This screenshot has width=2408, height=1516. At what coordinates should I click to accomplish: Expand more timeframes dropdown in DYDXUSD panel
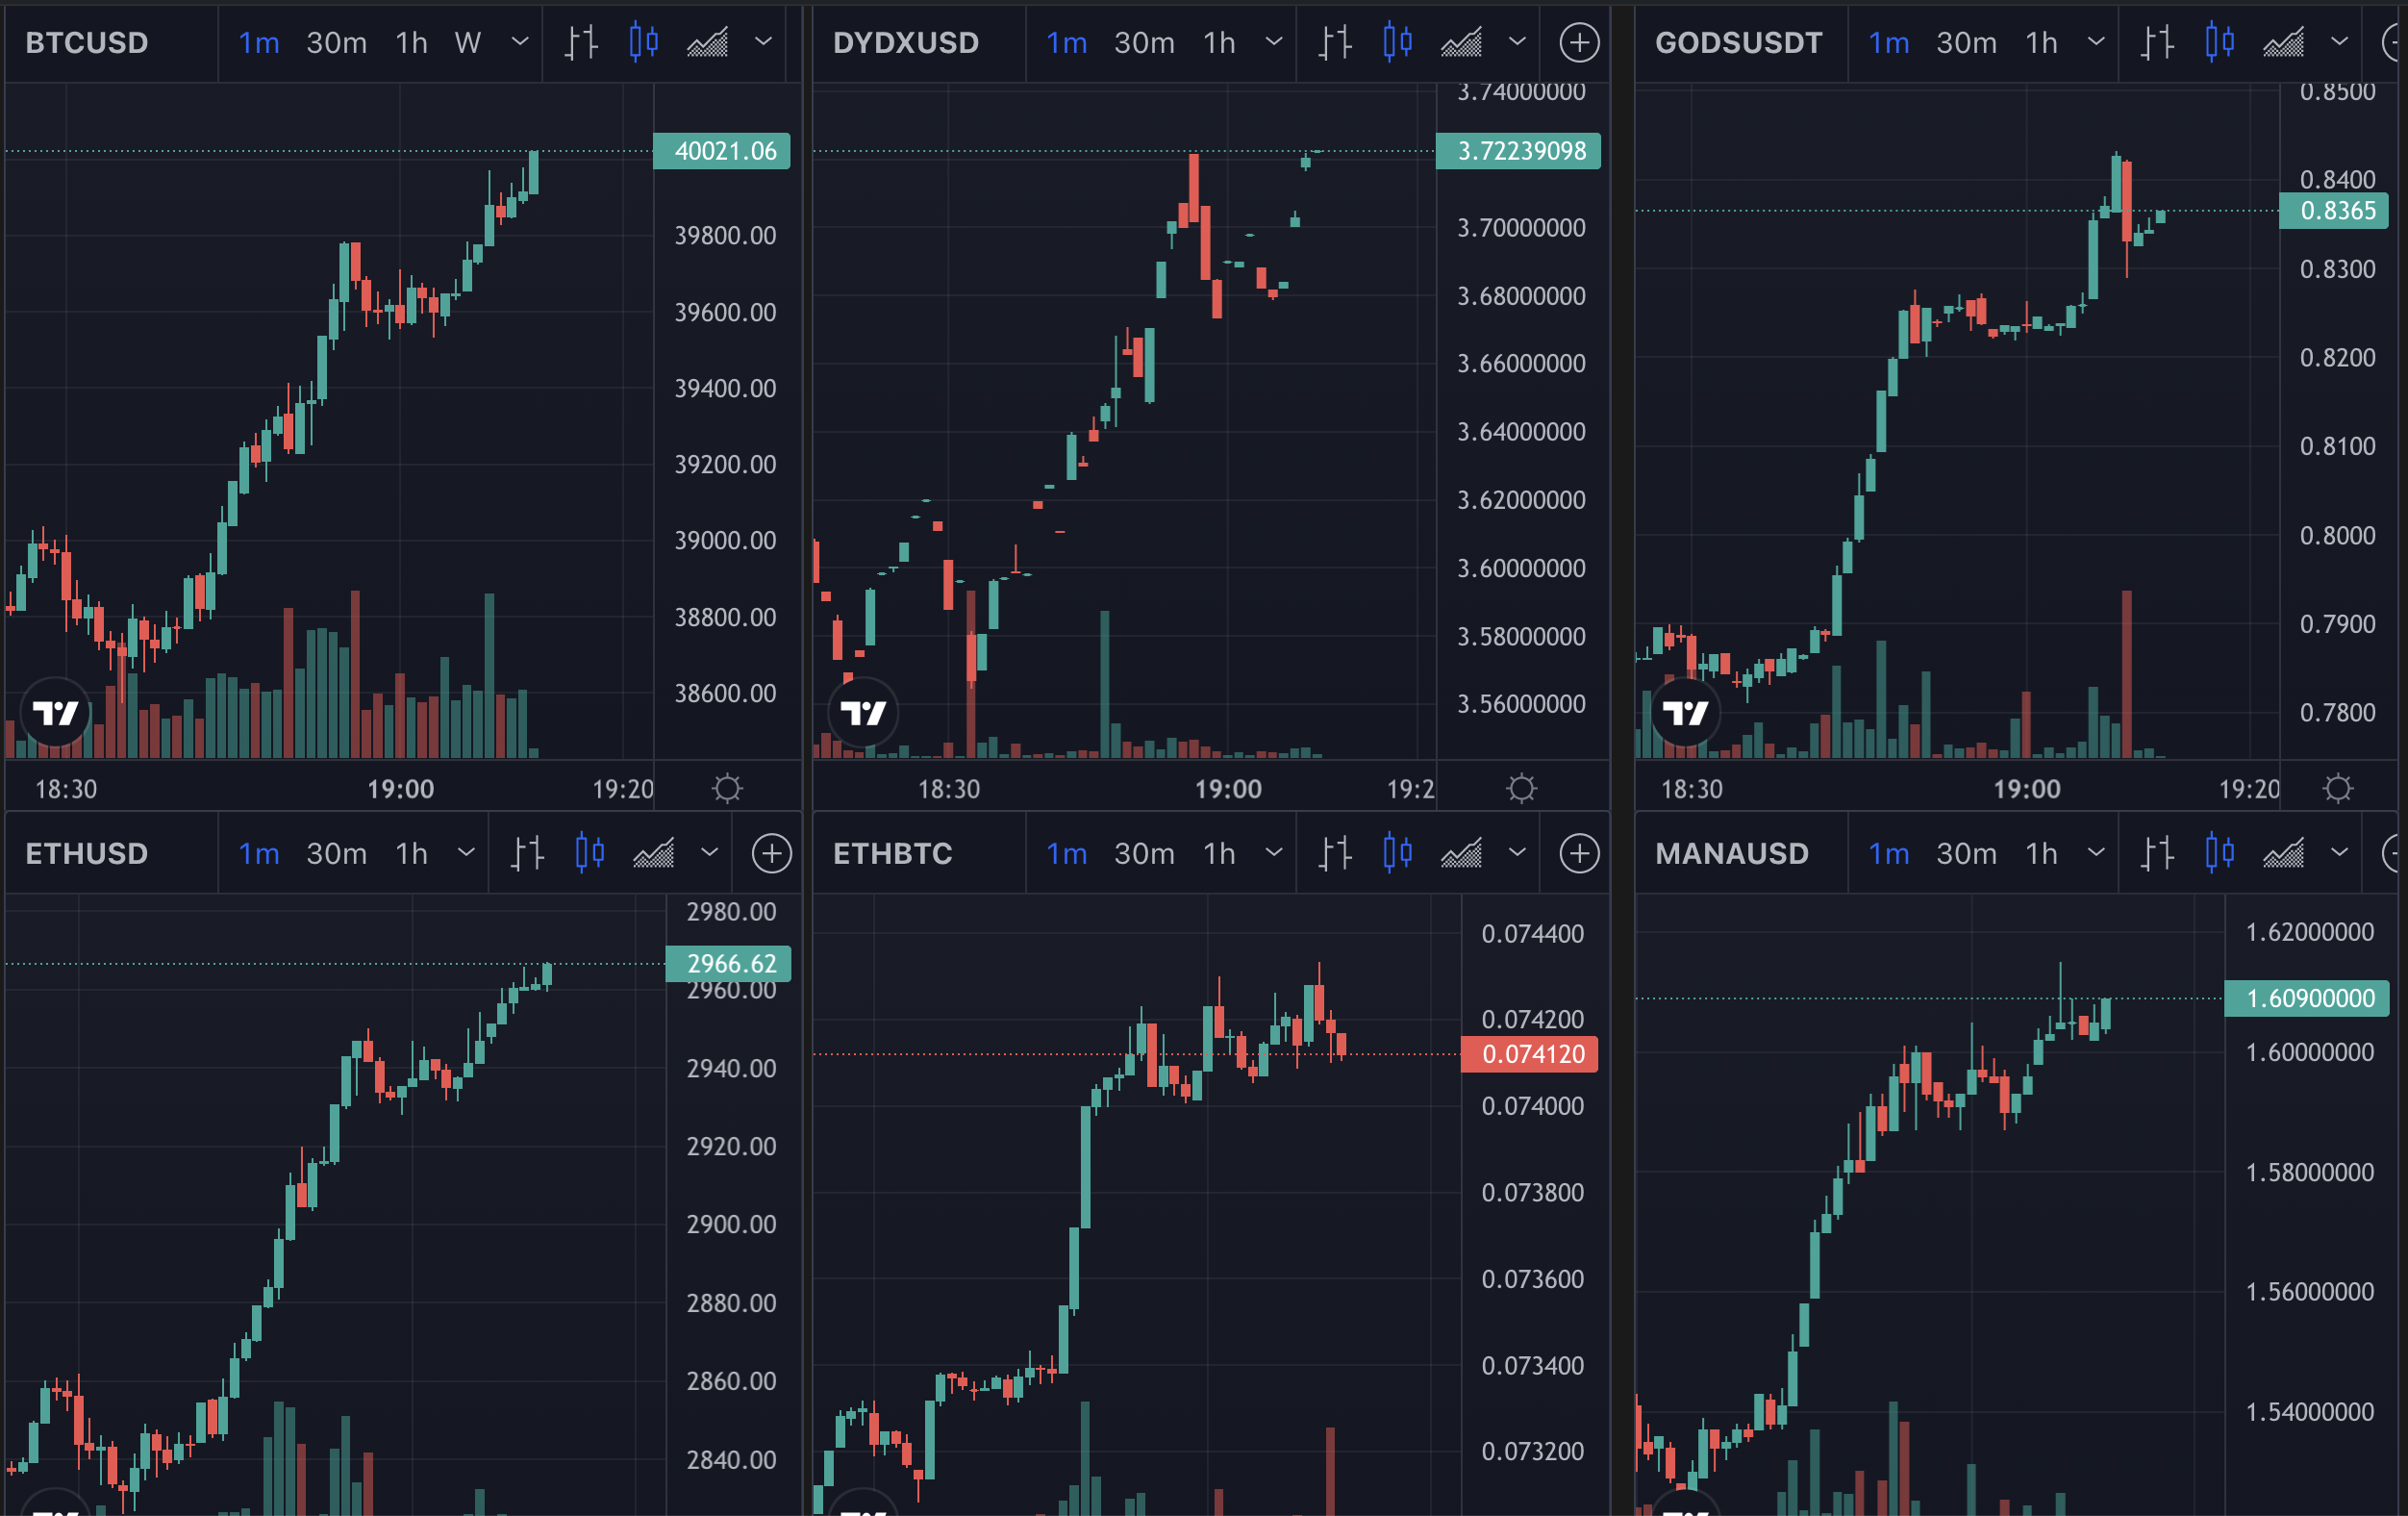1273,42
